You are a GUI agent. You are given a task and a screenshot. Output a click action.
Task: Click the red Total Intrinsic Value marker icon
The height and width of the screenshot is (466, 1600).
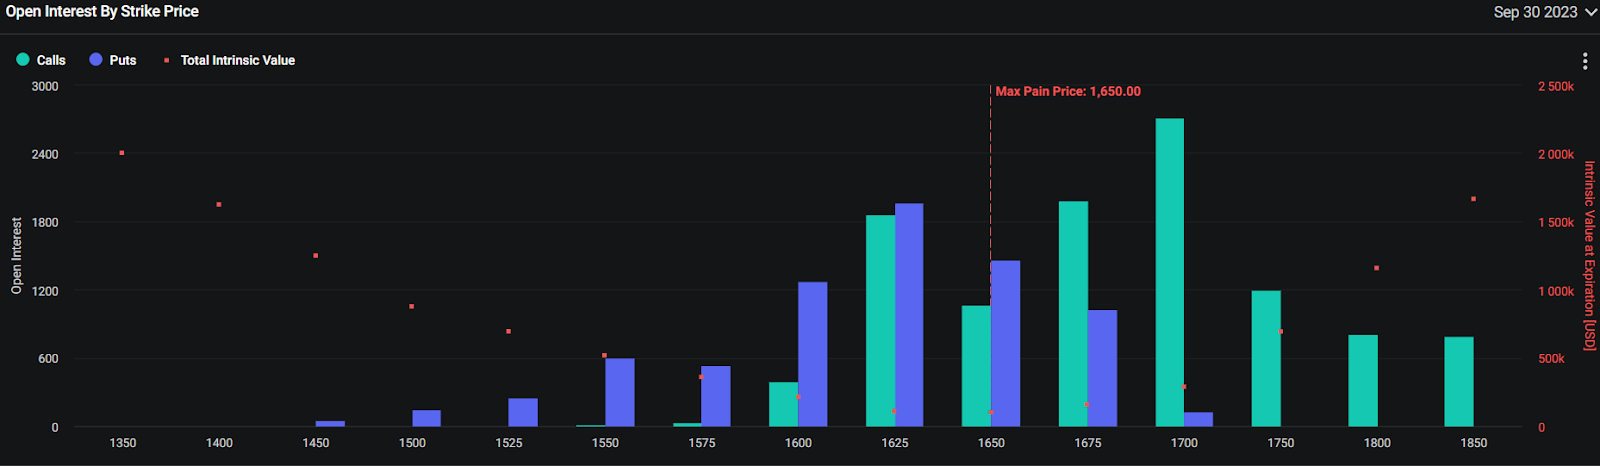click(166, 60)
